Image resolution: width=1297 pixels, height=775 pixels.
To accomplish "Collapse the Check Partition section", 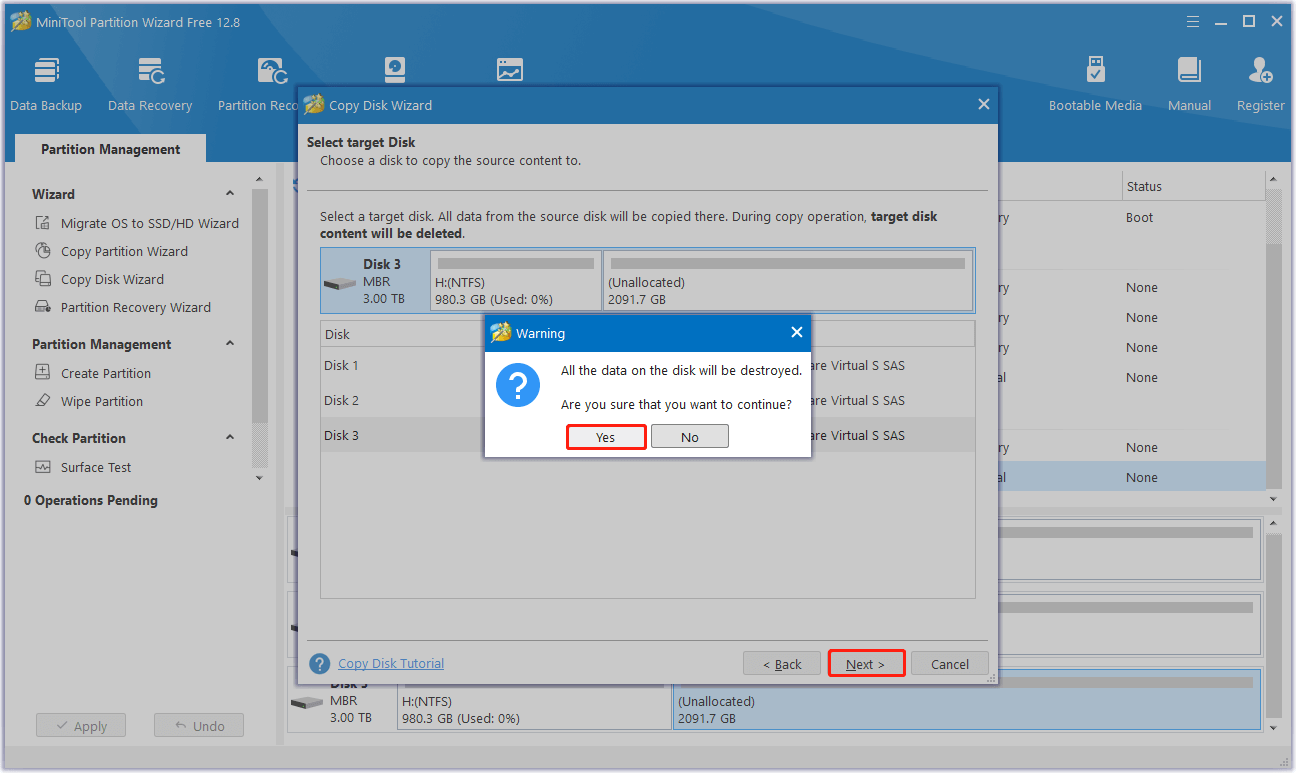I will 230,438.
